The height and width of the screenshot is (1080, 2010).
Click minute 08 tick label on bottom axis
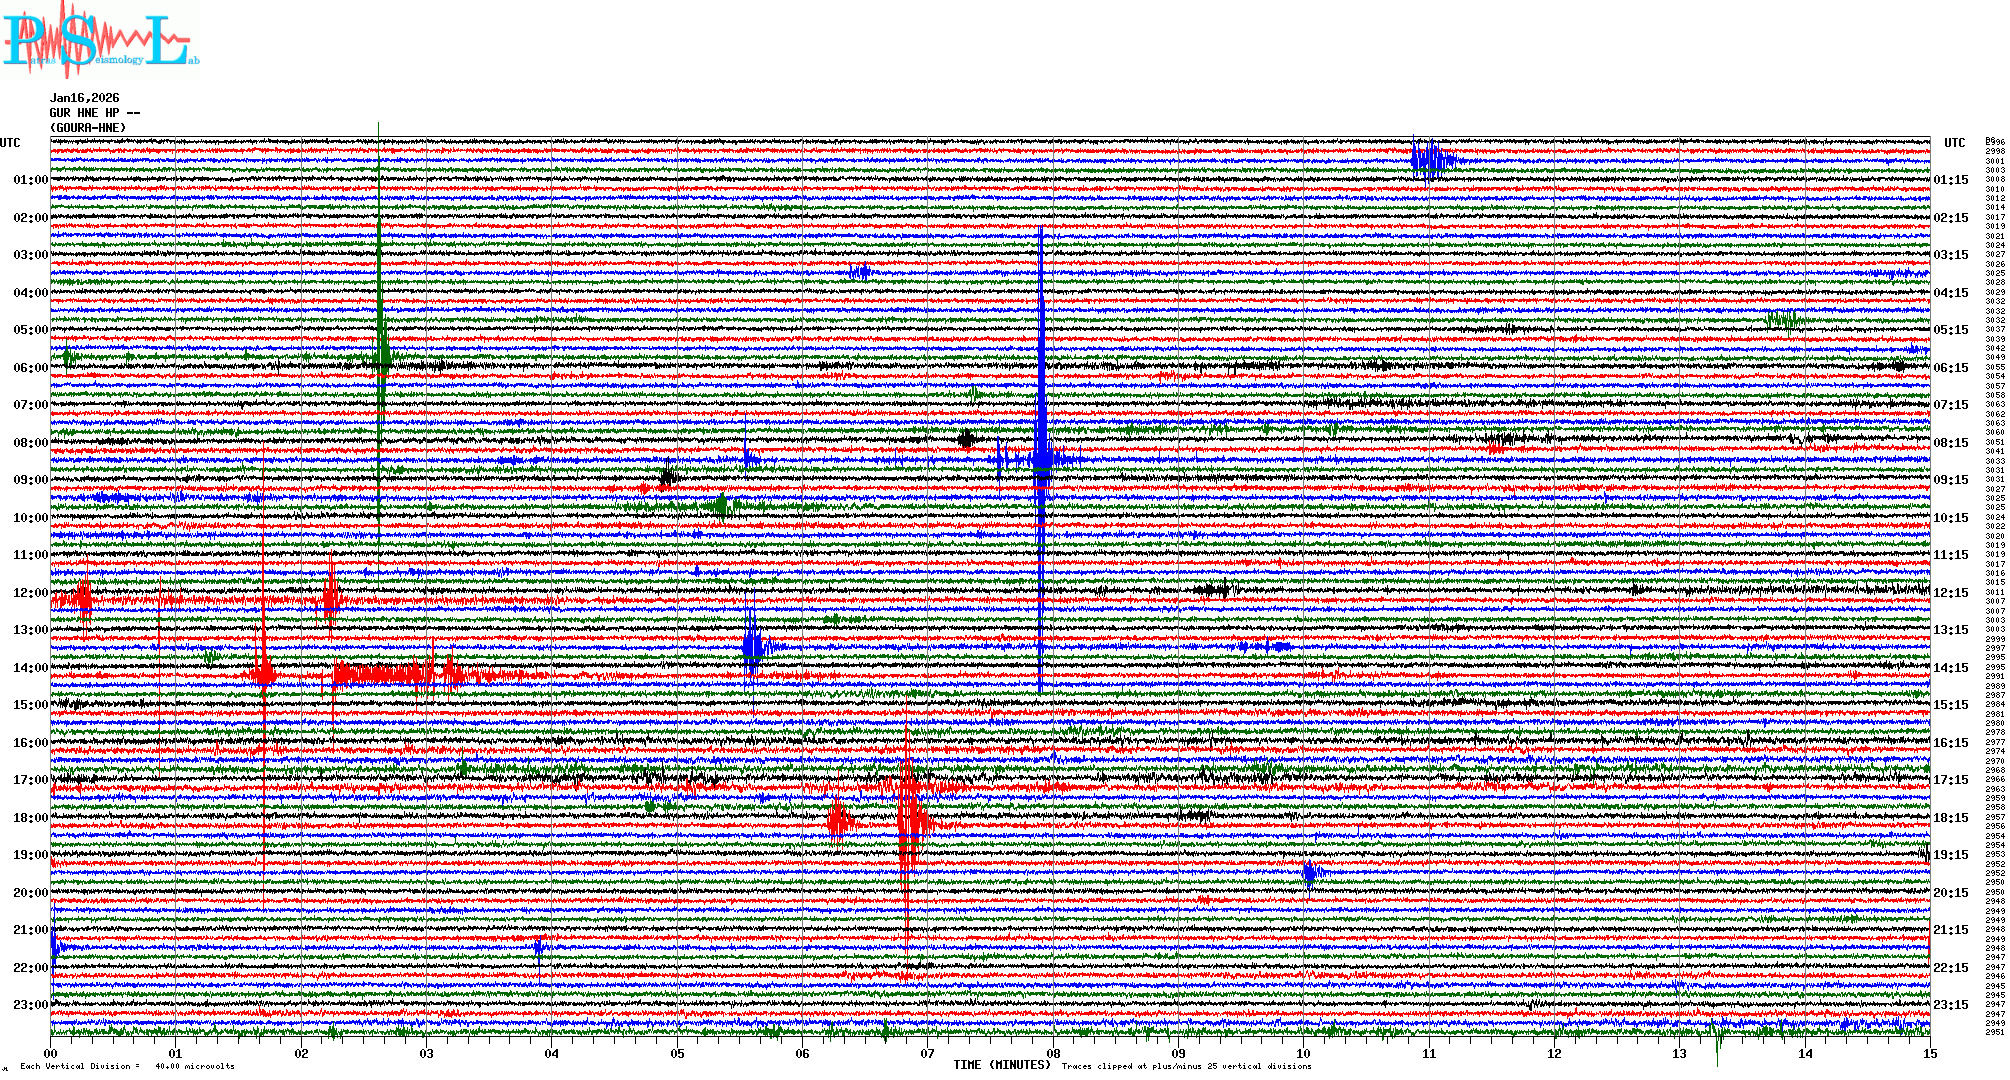(x=1053, y=1054)
